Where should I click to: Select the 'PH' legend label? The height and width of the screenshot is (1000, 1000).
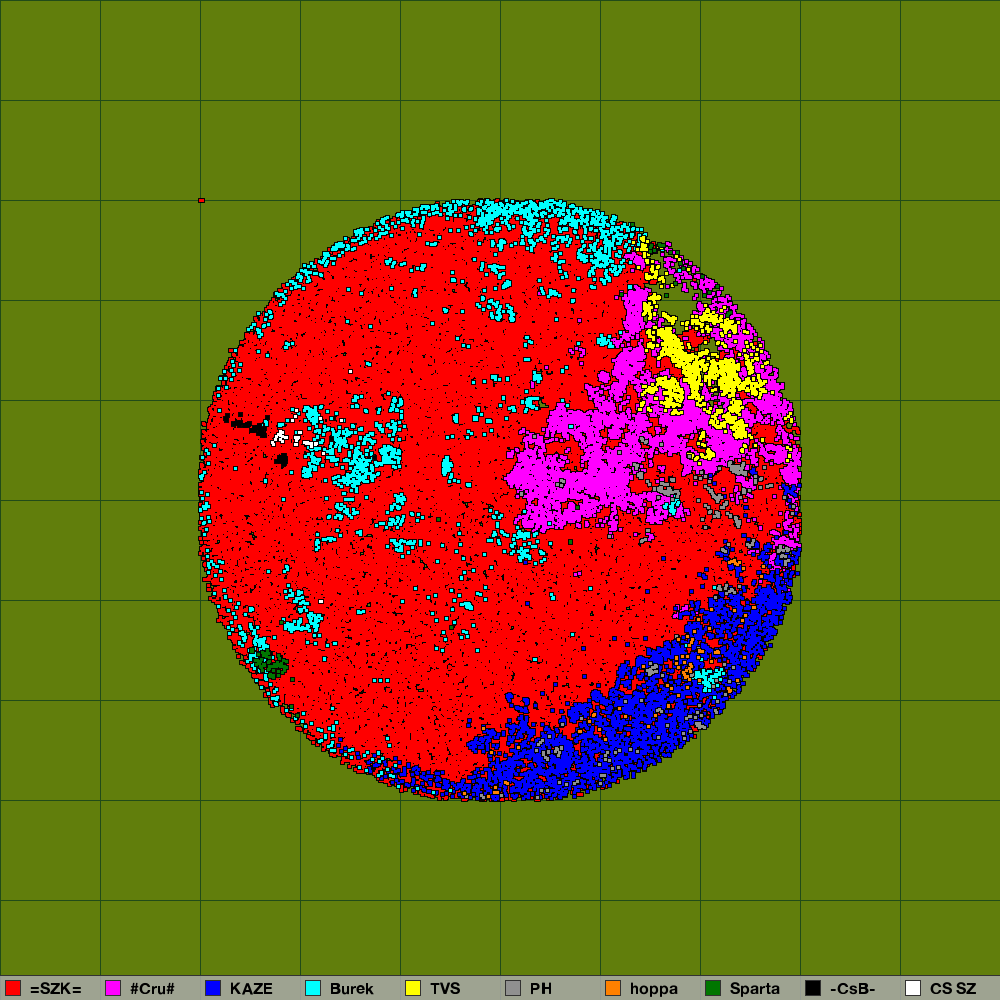tap(541, 989)
